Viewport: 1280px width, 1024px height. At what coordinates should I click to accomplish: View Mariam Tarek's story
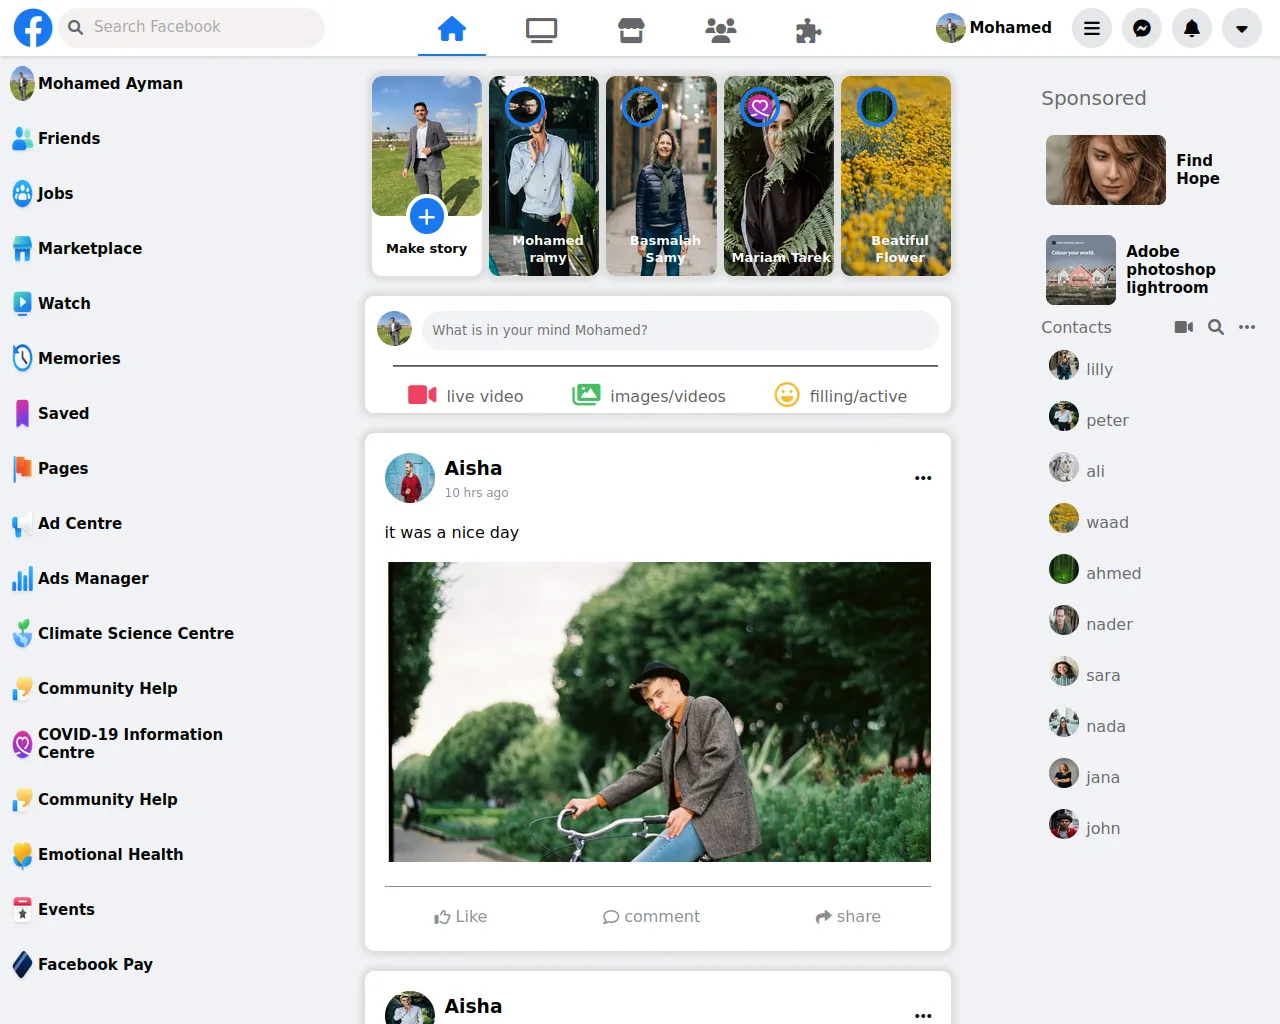[779, 176]
